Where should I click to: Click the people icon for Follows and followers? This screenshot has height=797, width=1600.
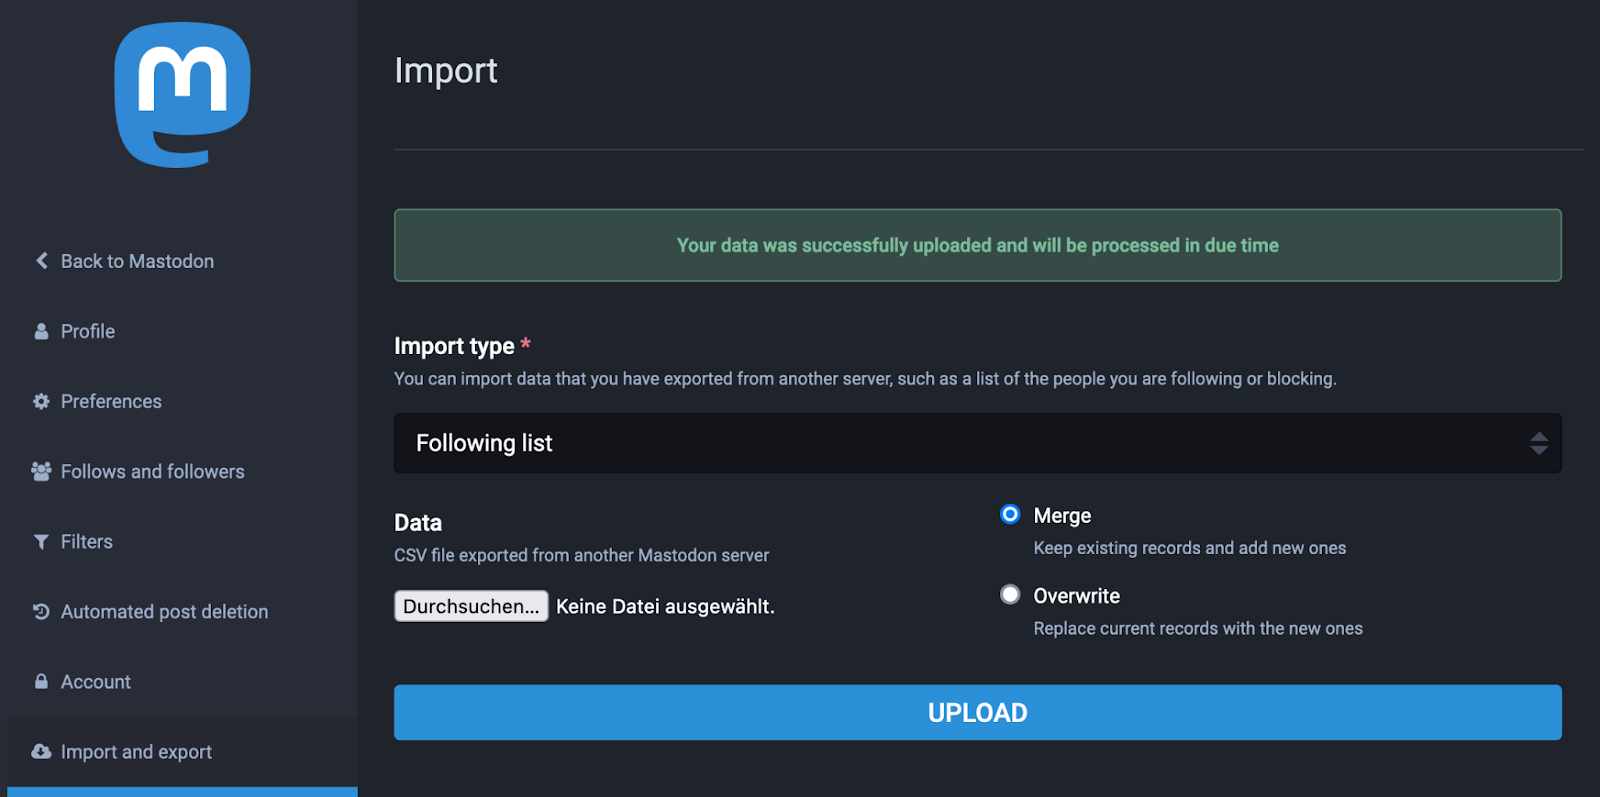click(41, 471)
